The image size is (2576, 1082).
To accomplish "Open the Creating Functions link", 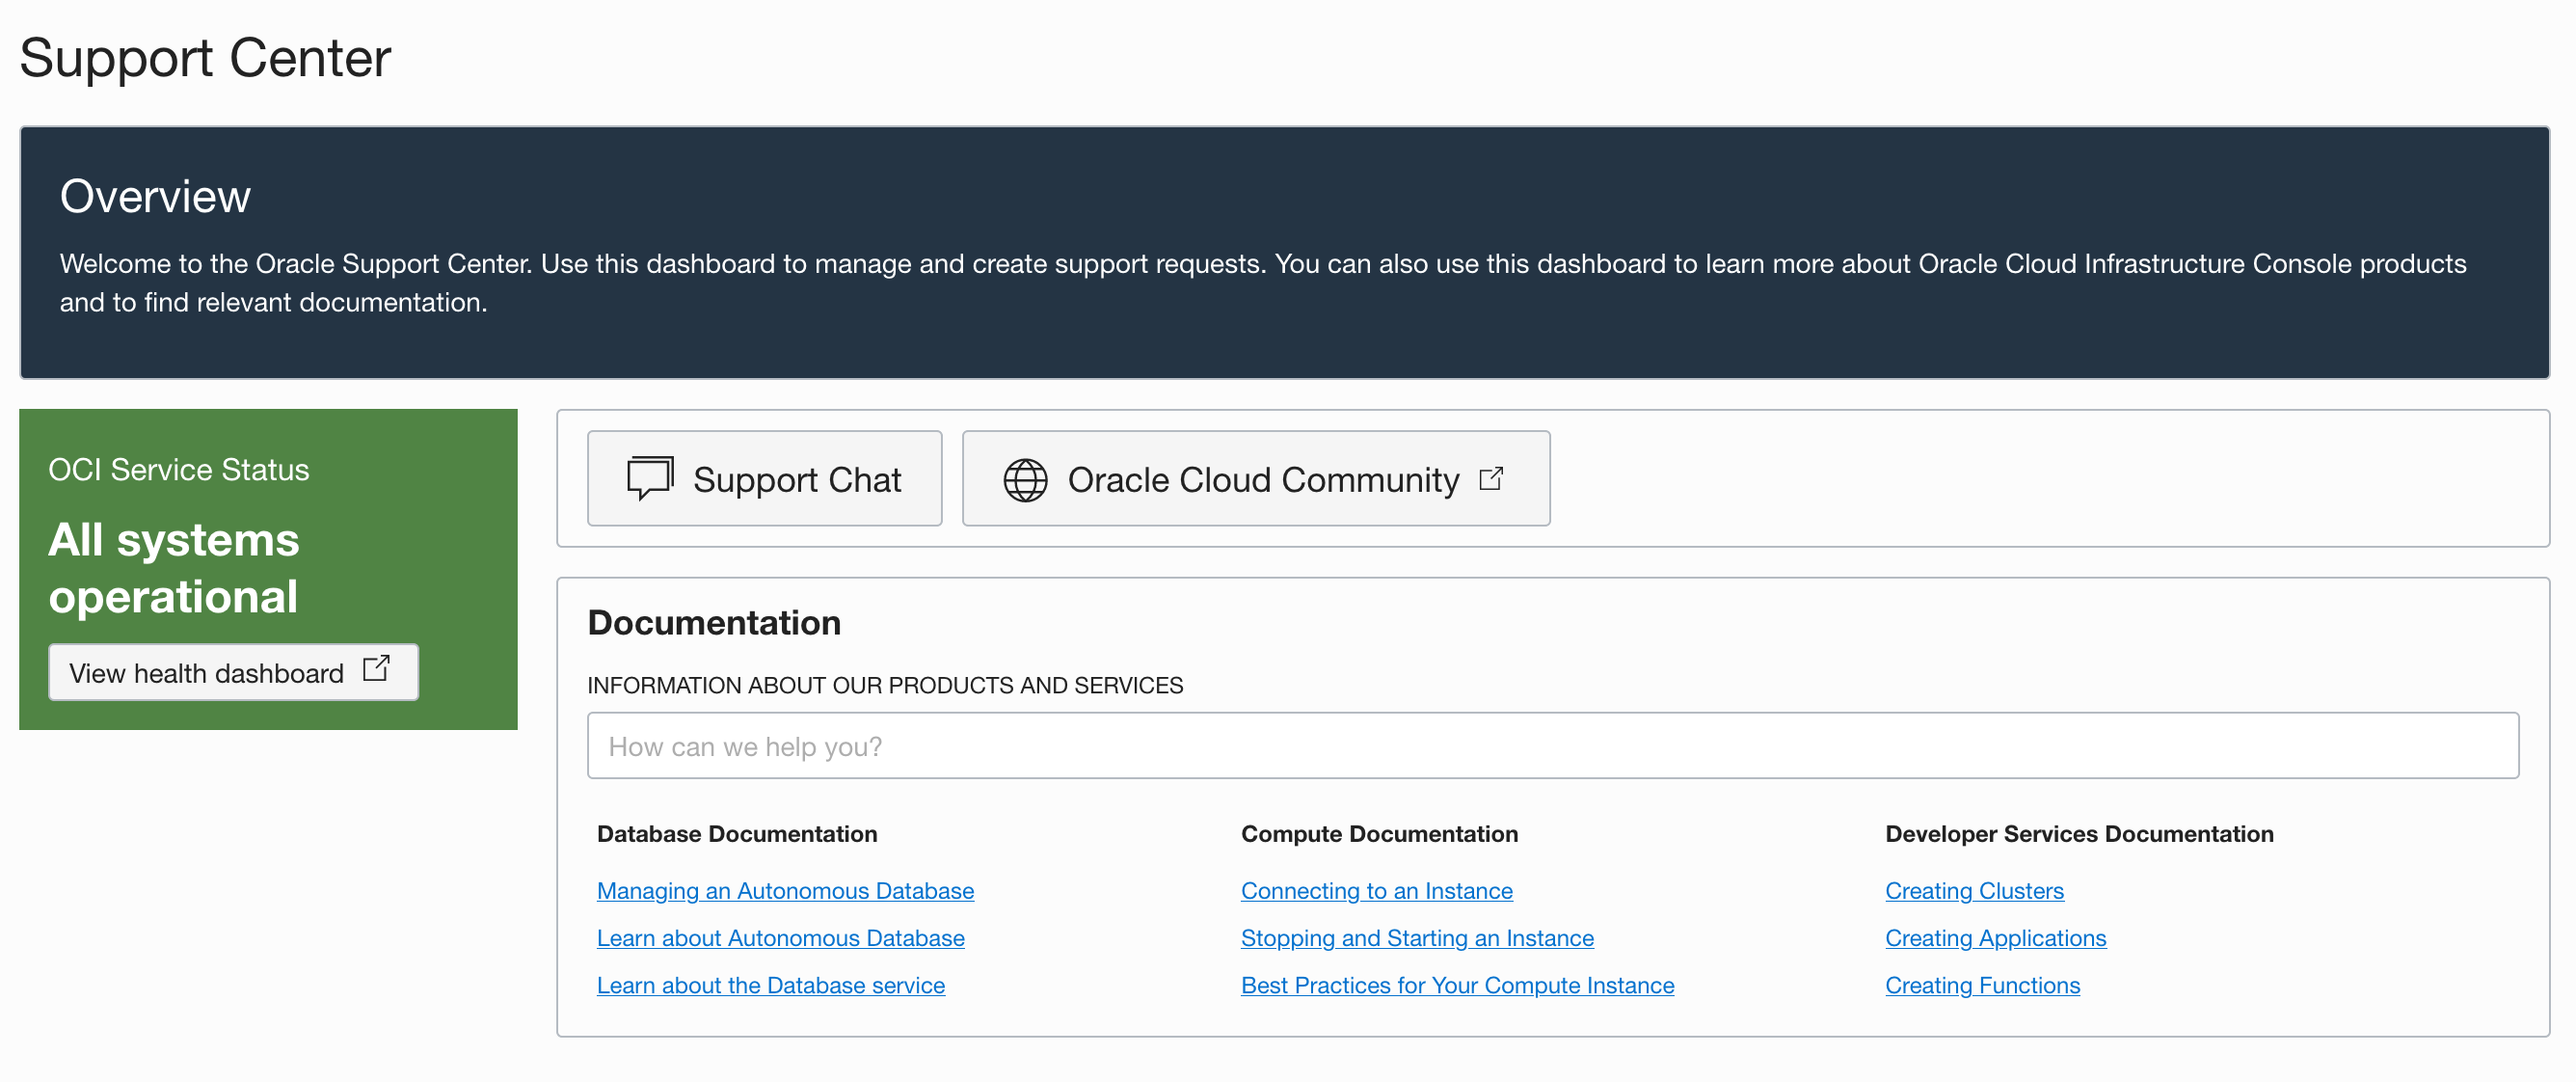I will [1982, 985].
